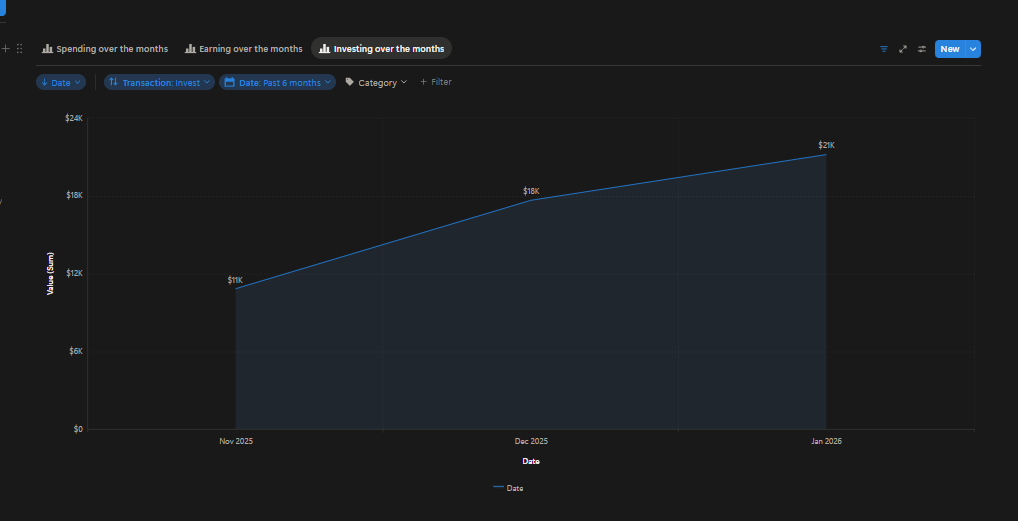Click the six-dot drag handle icon

coord(19,49)
